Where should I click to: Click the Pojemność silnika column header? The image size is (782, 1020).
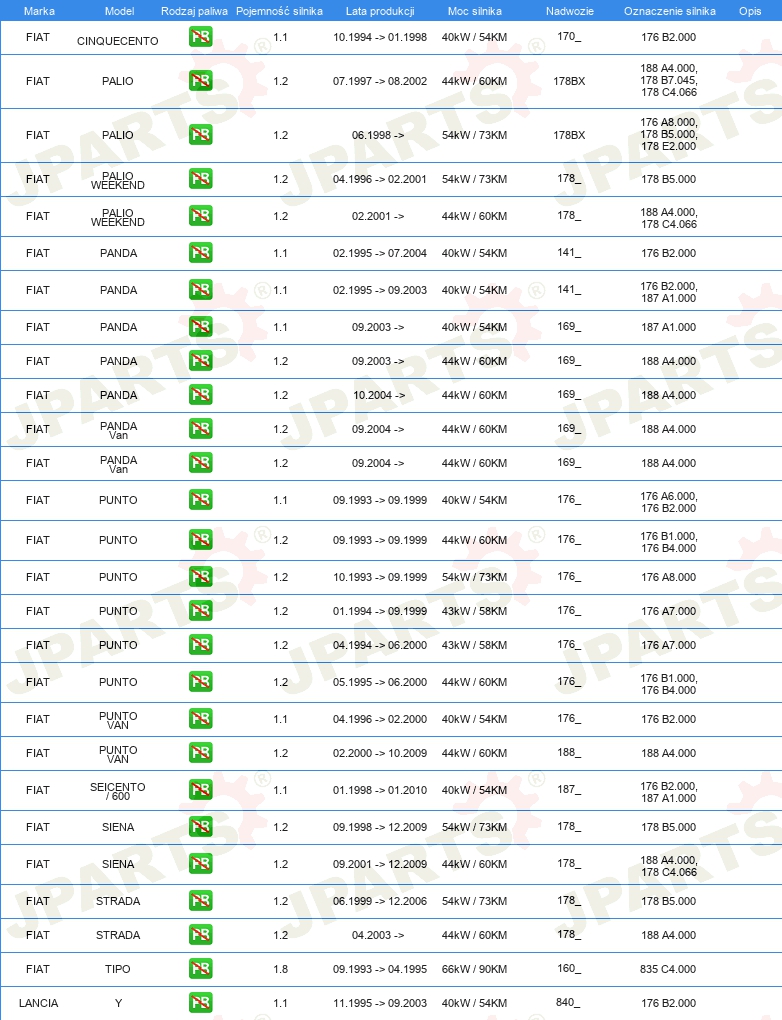279,11
